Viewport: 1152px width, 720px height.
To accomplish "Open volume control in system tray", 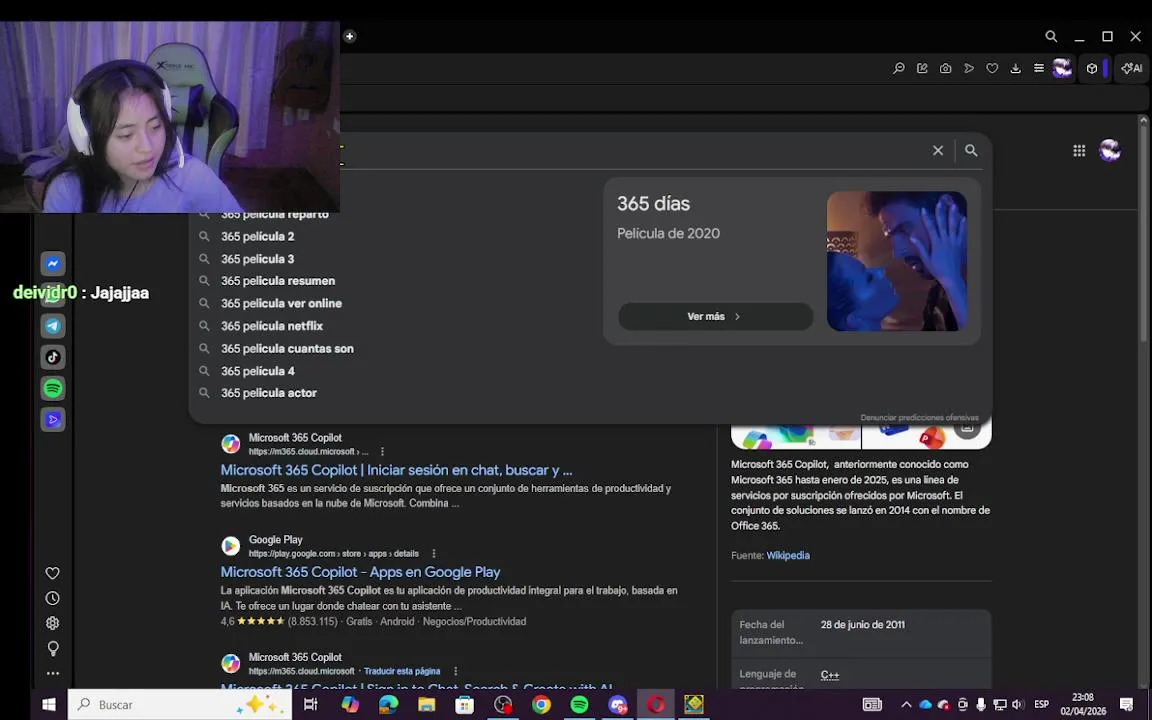I will tap(1018, 705).
